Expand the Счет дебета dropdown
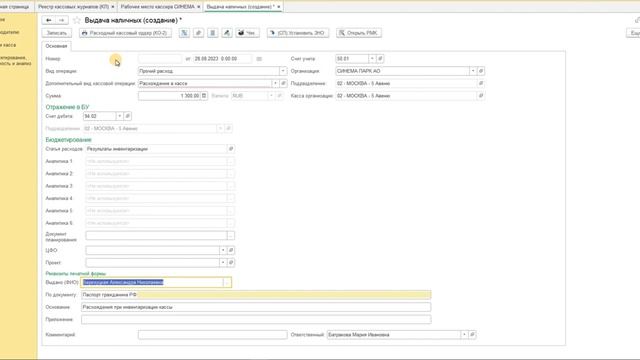Screen dimensions: 640x360 coord(120,116)
